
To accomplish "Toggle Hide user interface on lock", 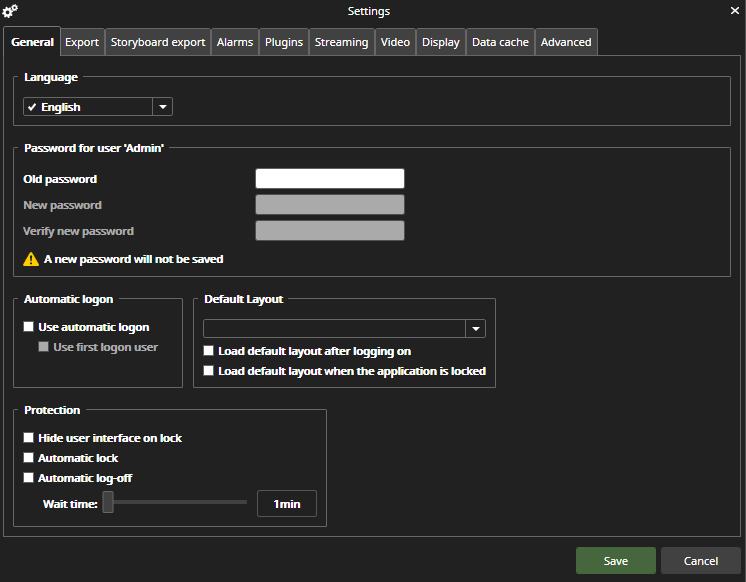I will 29,438.
